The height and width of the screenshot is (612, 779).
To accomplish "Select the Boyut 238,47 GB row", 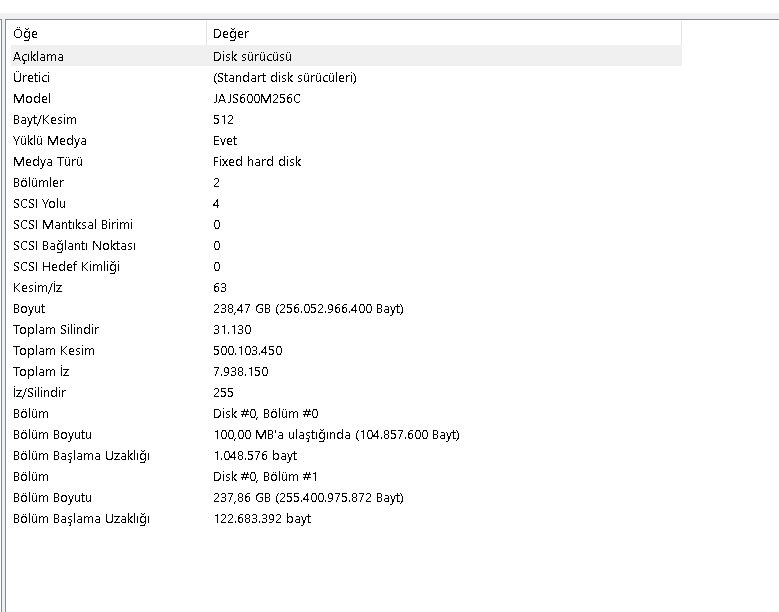I will click(346, 308).
